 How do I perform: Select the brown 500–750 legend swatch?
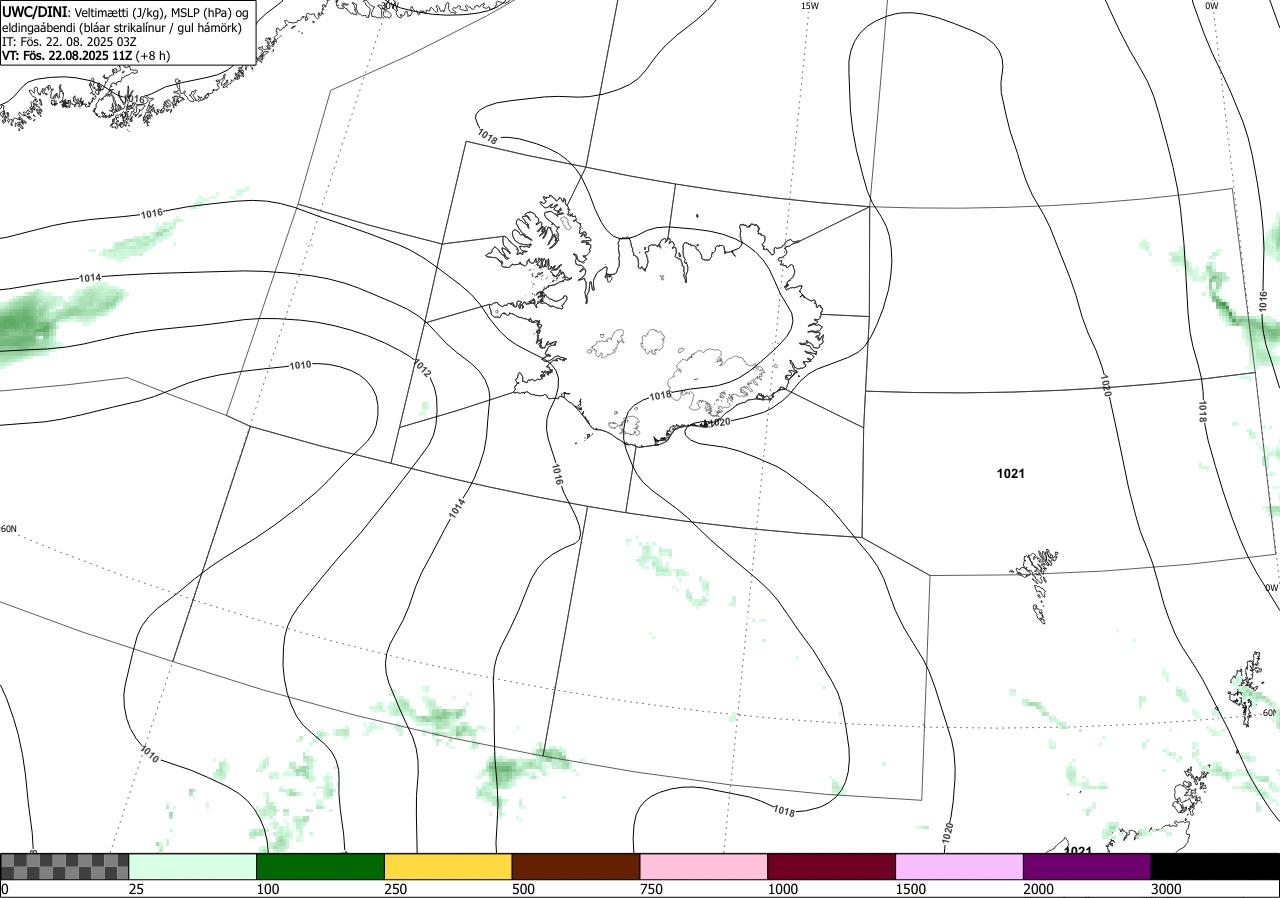(x=576, y=866)
